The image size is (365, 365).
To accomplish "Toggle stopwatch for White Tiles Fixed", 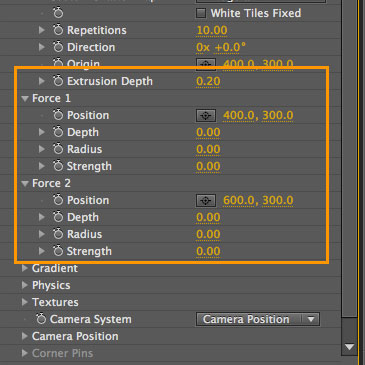I will click(58, 13).
